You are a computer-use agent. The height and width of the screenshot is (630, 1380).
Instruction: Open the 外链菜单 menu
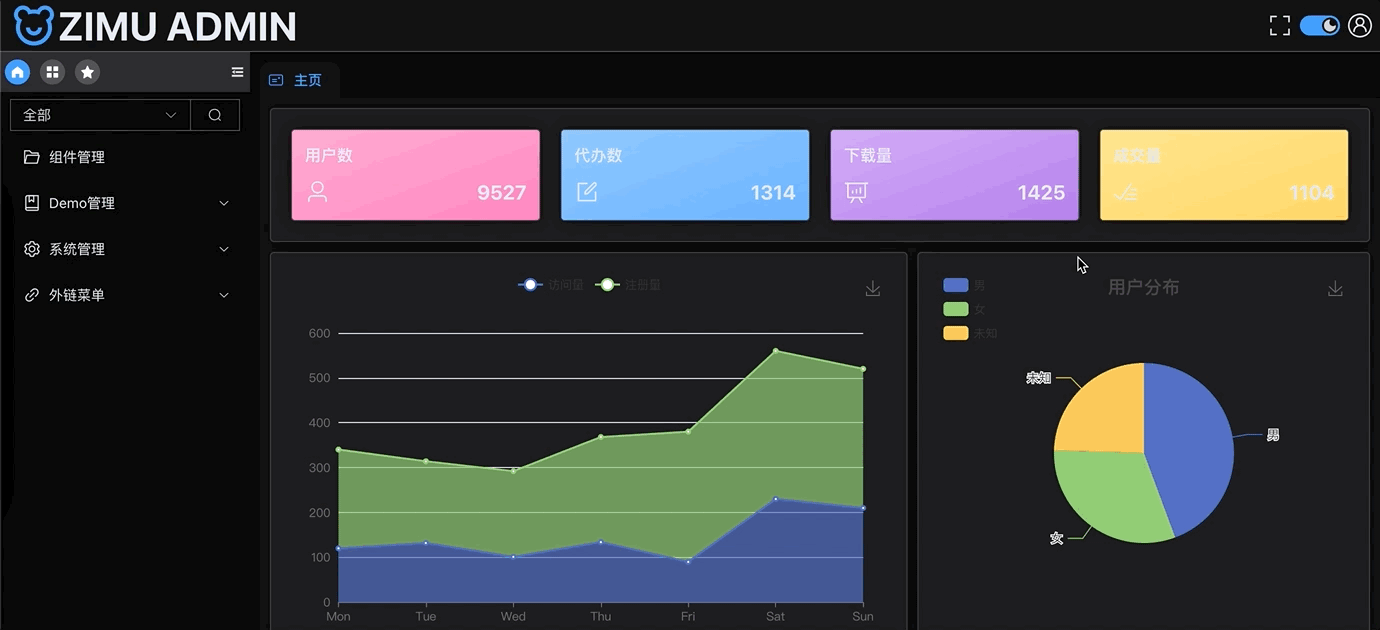click(x=127, y=295)
